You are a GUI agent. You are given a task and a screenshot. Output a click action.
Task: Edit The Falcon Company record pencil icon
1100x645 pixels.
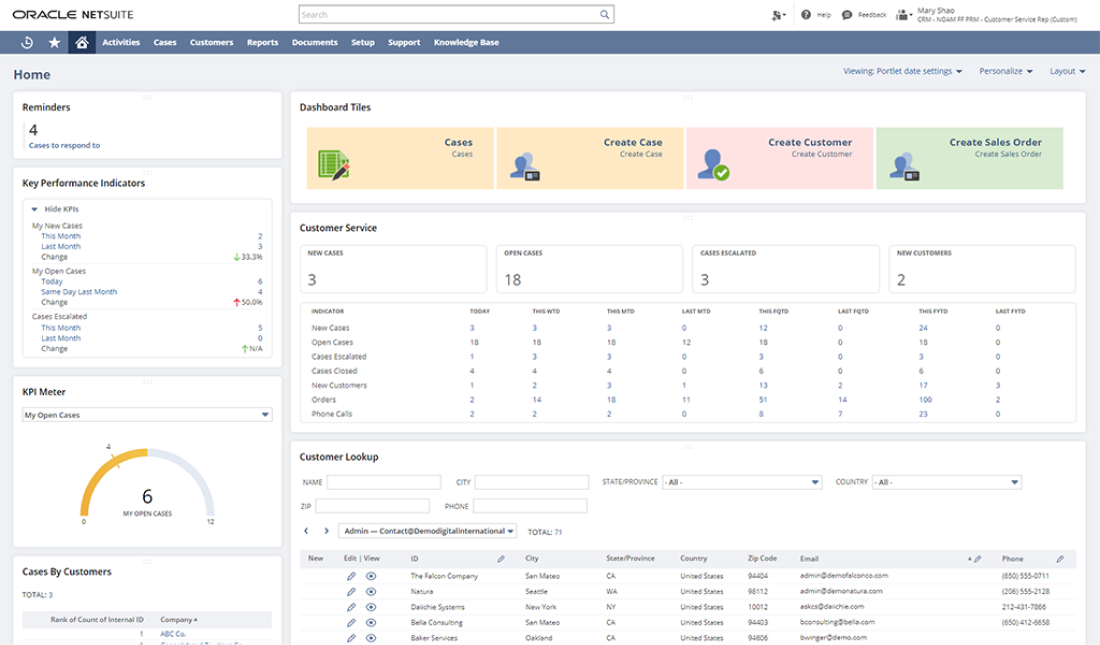pos(351,577)
